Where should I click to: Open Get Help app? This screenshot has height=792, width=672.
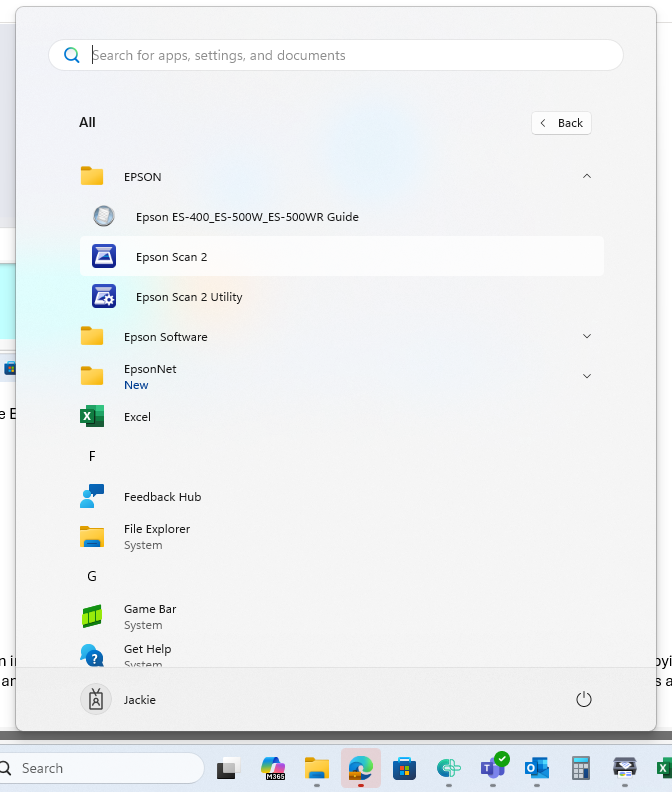coord(342,655)
